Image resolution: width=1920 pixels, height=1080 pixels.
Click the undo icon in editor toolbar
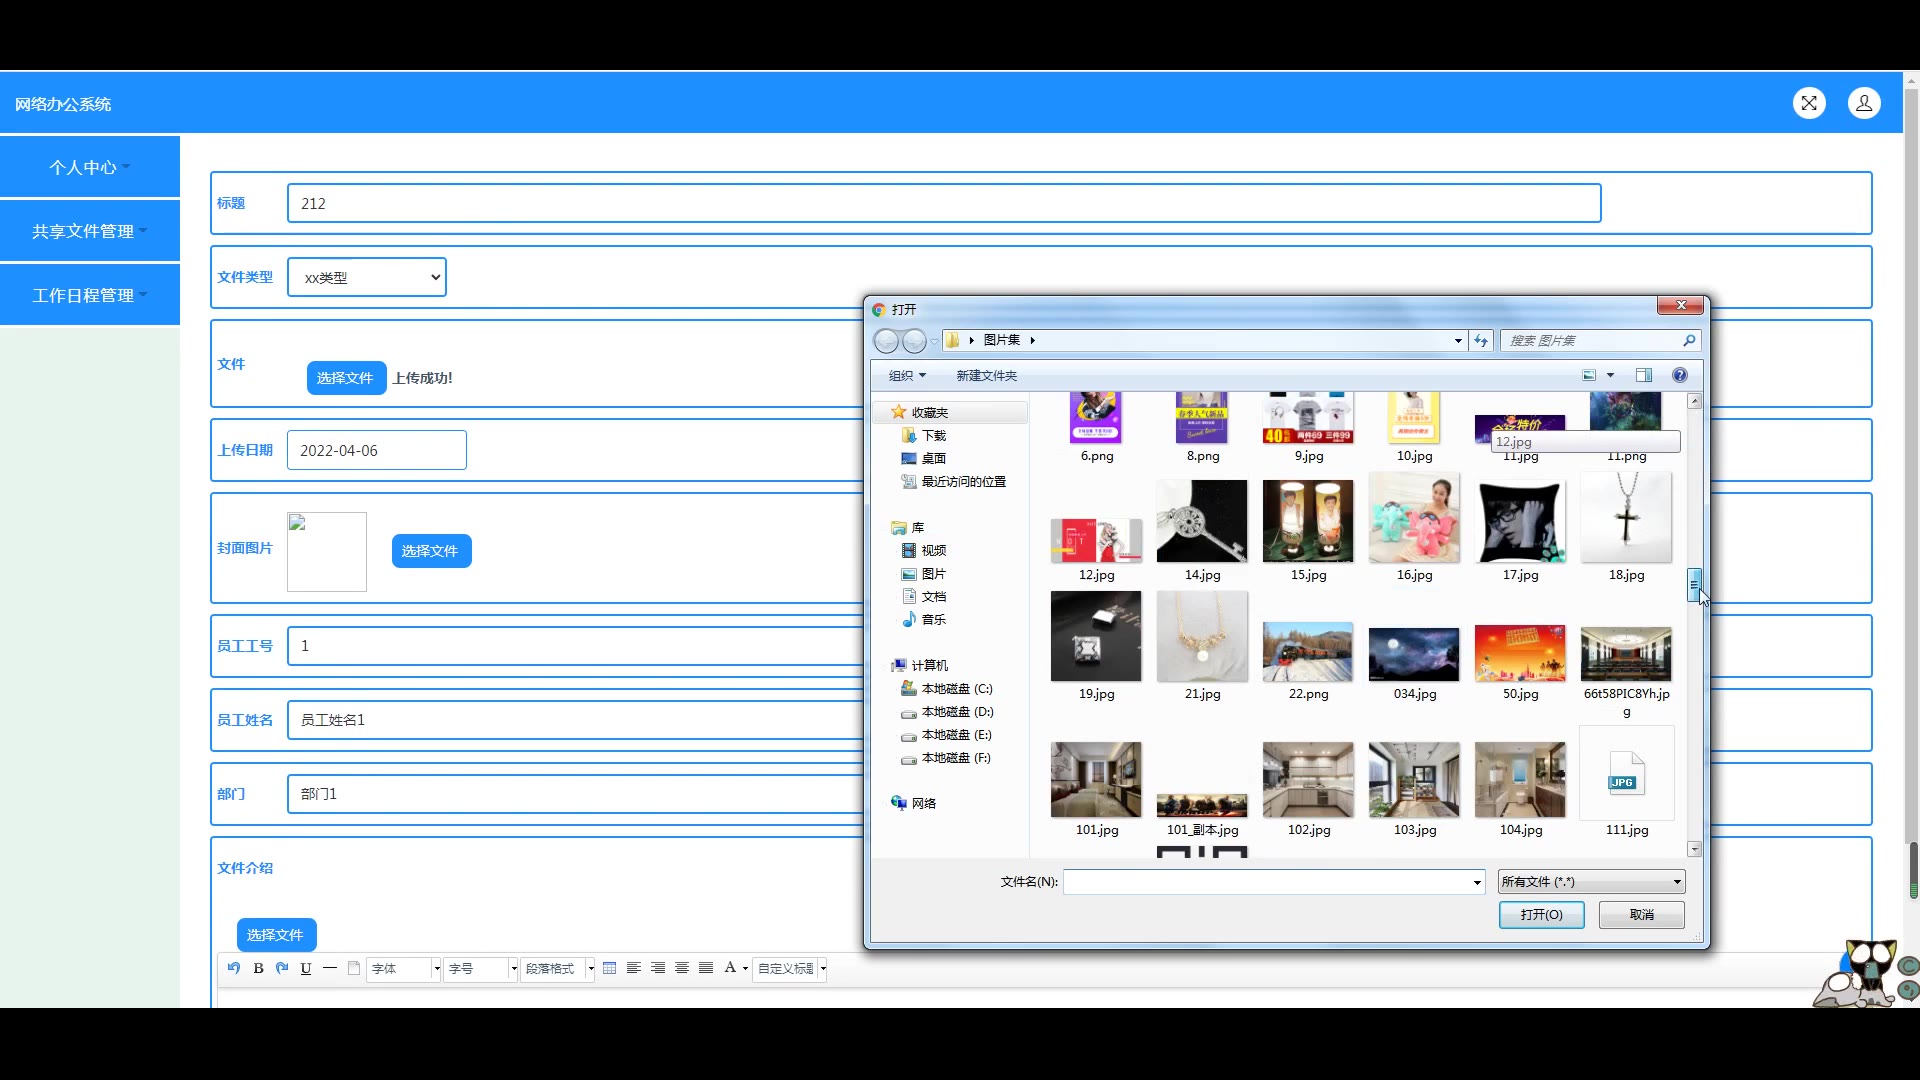(x=234, y=968)
